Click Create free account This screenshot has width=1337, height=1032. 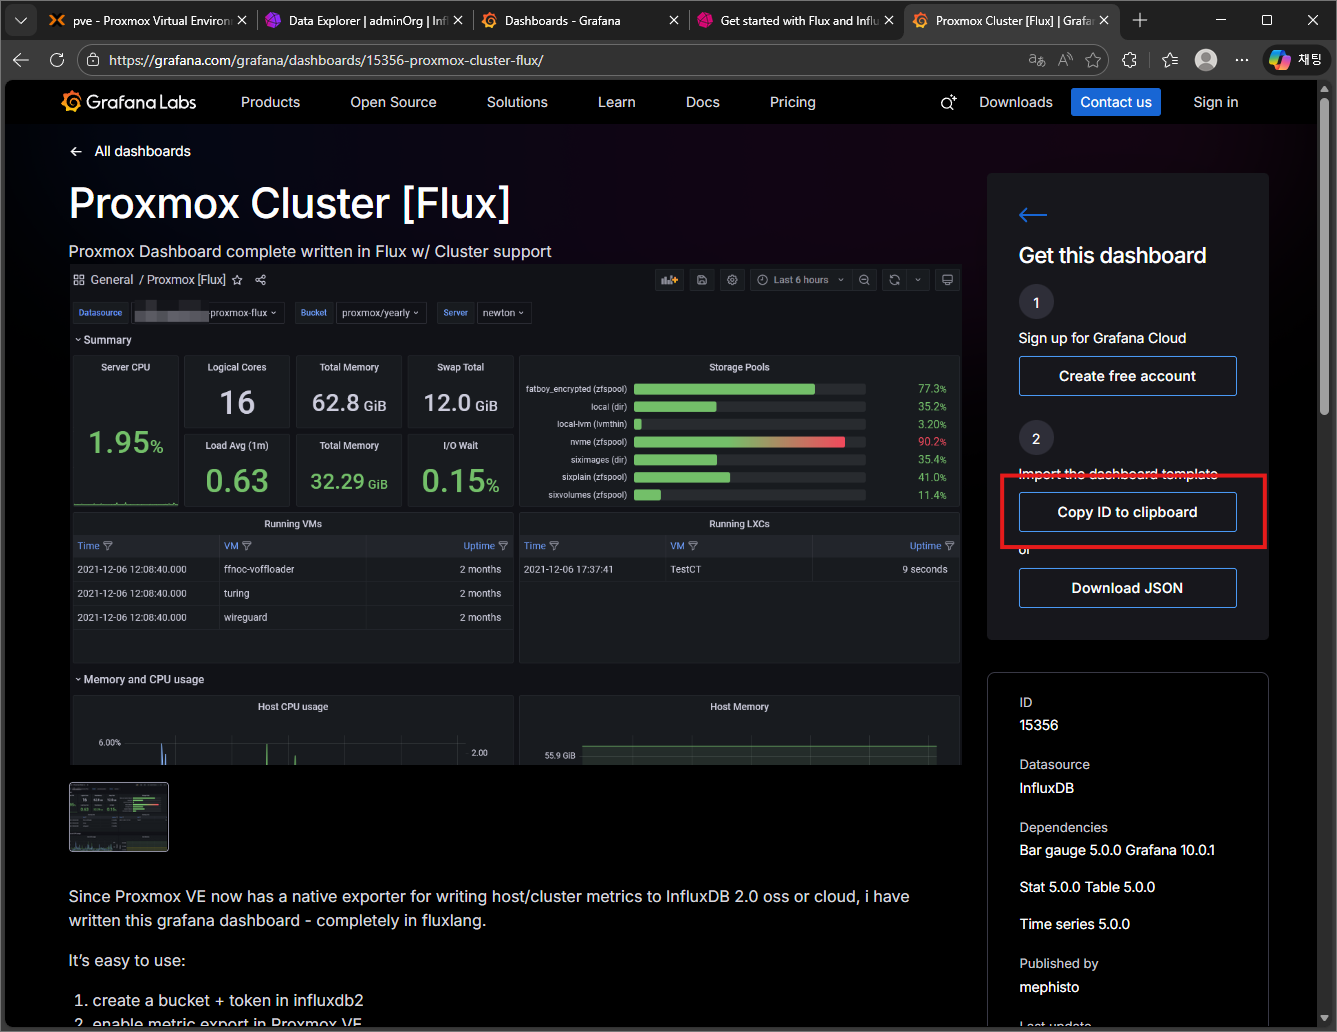click(x=1128, y=376)
